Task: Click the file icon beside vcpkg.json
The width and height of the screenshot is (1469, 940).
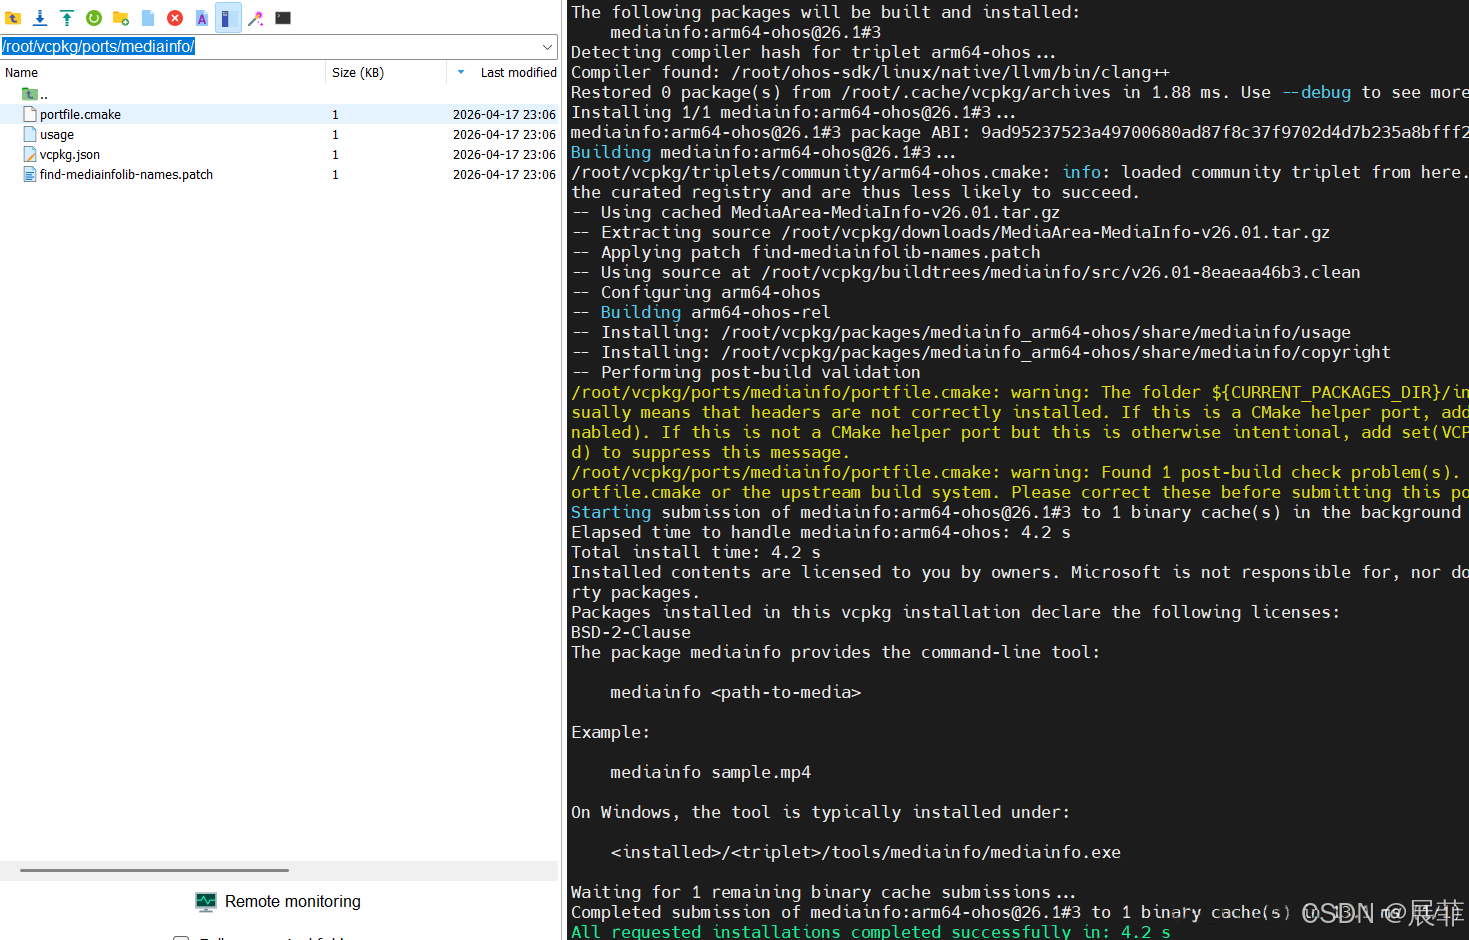Action: [x=30, y=154]
